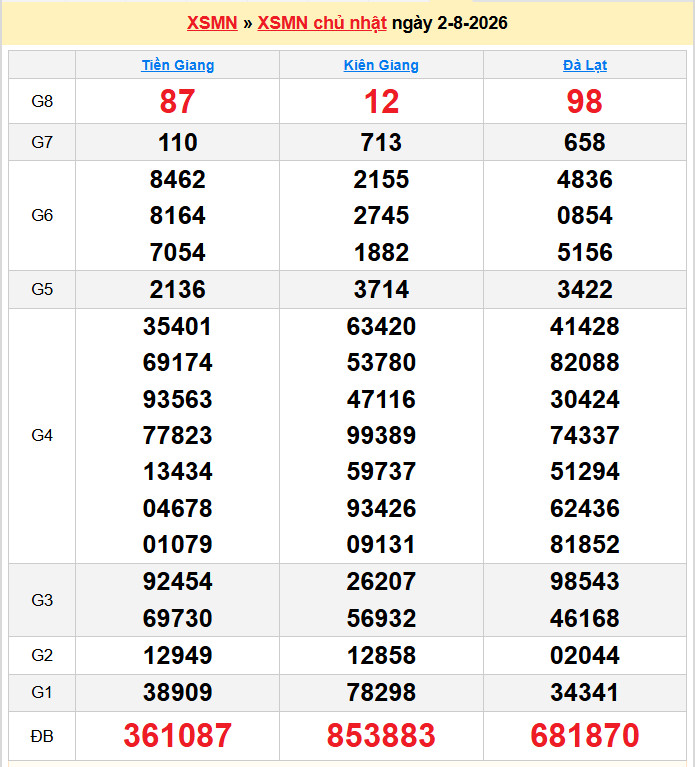The height and width of the screenshot is (767, 695).
Task: Select G4 number 01079
Action: click(x=178, y=544)
